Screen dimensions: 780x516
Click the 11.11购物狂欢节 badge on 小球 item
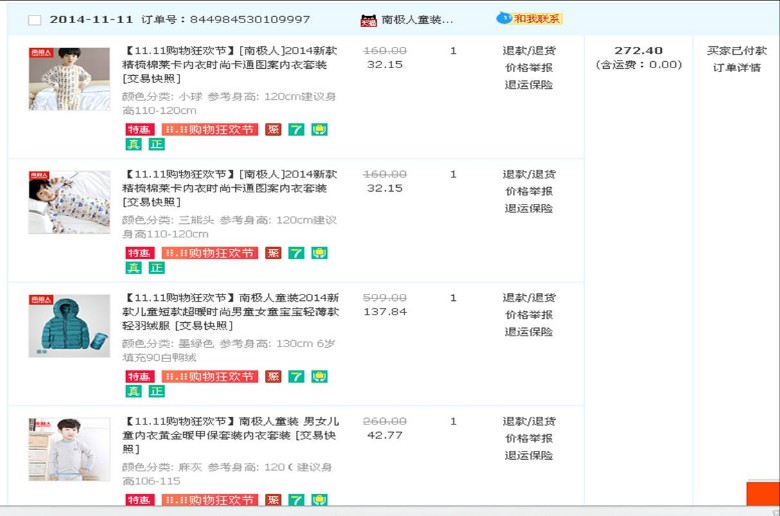tap(209, 129)
